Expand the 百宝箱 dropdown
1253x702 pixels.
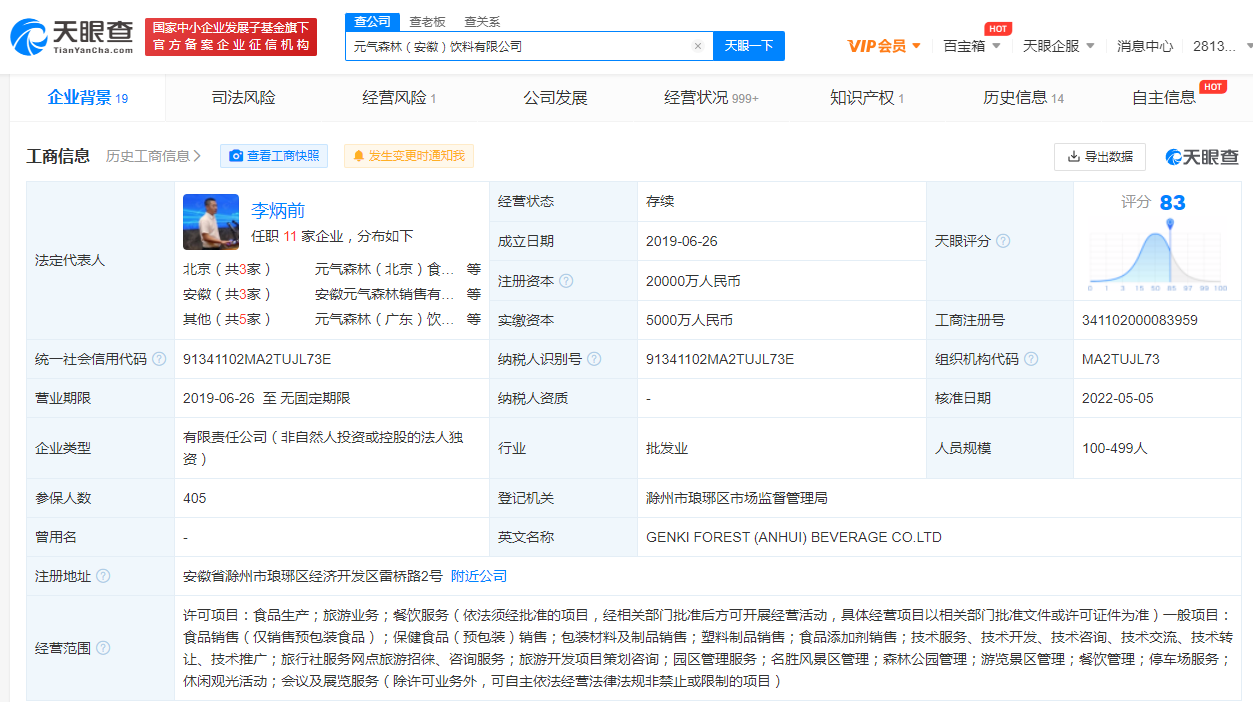[x=970, y=46]
